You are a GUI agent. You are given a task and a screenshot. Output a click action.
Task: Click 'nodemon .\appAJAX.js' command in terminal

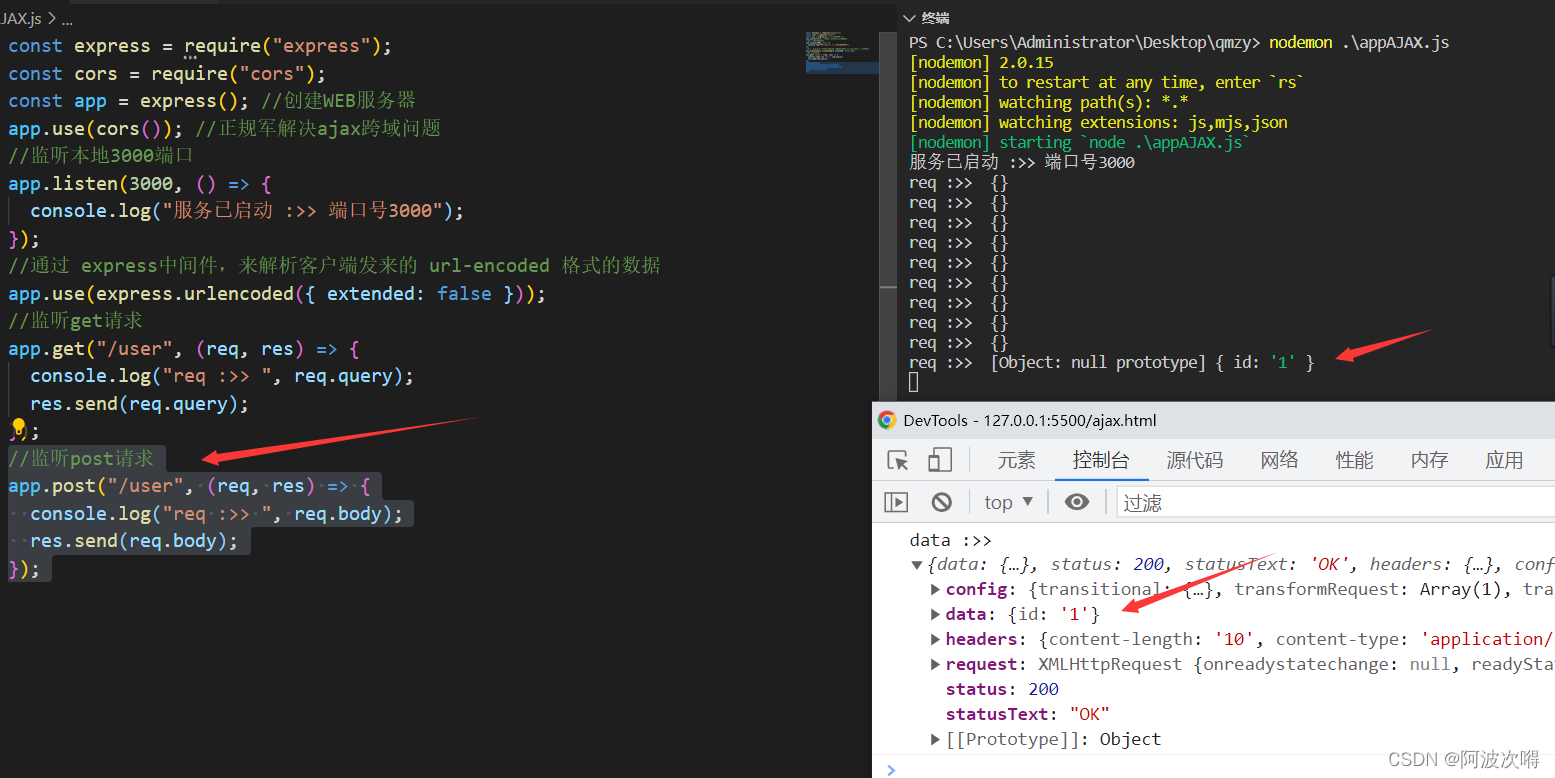1359,42
